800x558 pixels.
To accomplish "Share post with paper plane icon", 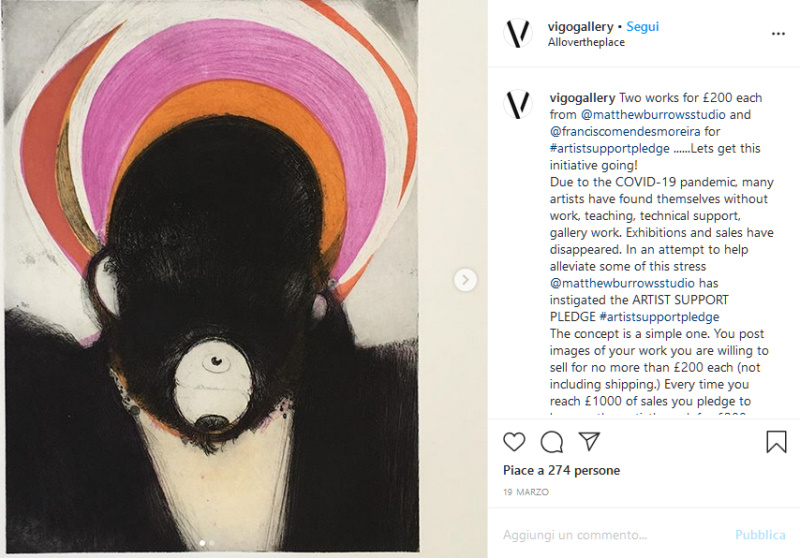I will 589,441.
